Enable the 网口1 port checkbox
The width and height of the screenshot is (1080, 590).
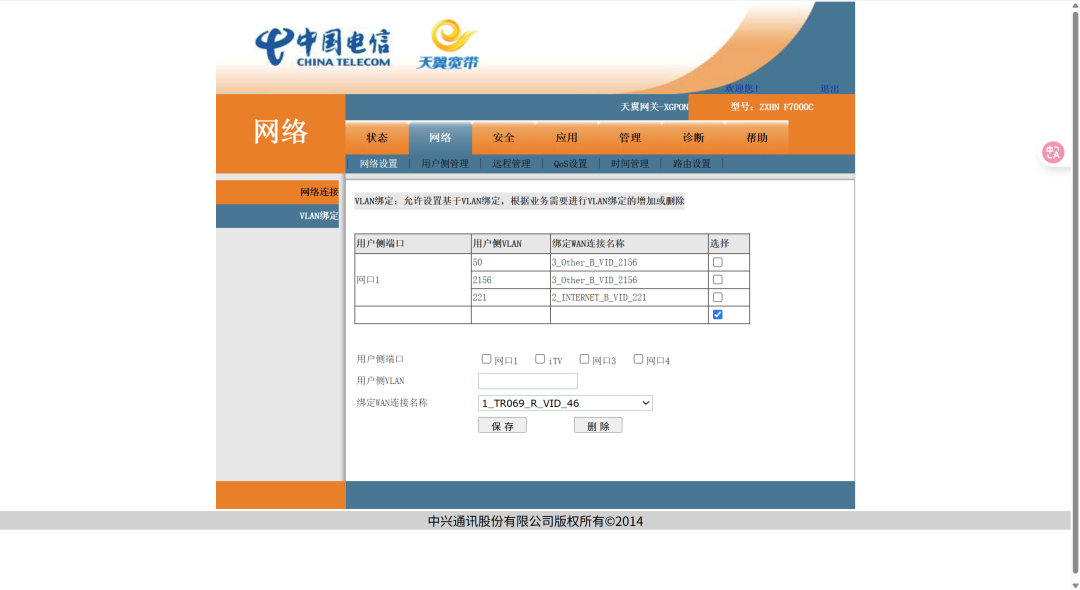pos(486,359)
